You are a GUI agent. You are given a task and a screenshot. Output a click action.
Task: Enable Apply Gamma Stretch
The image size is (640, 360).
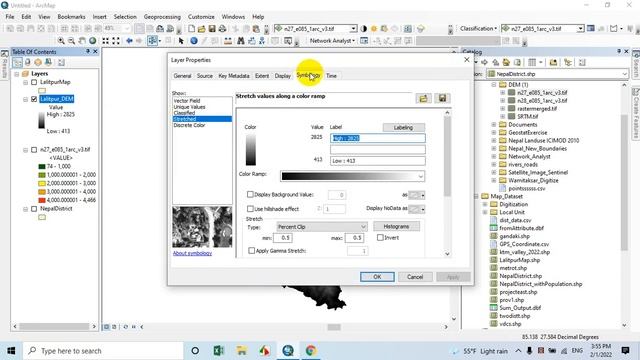point(251,251)
